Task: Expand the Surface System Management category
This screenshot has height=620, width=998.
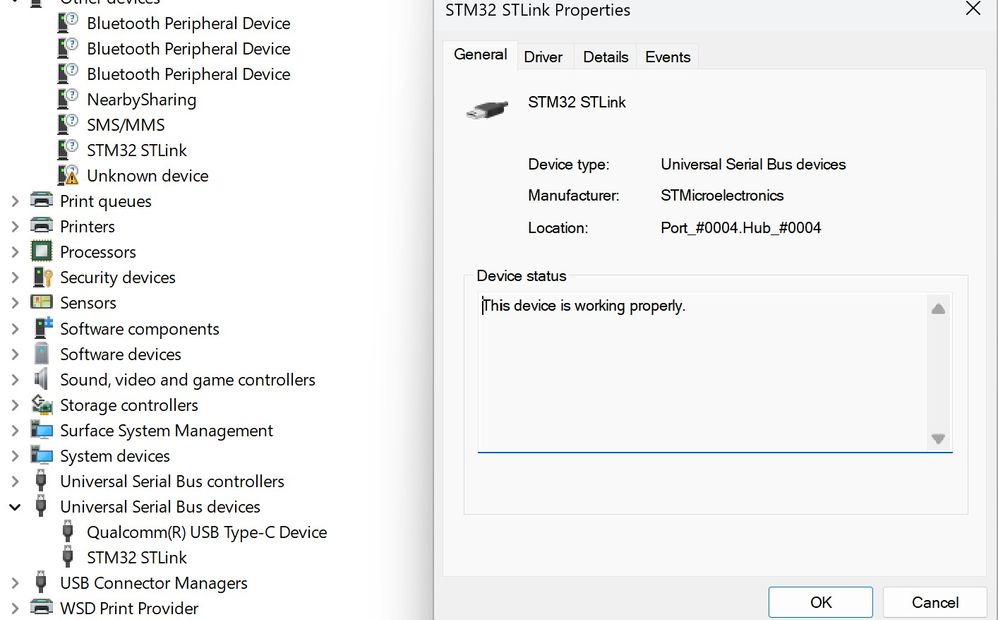Action: [x=15, y=430]
